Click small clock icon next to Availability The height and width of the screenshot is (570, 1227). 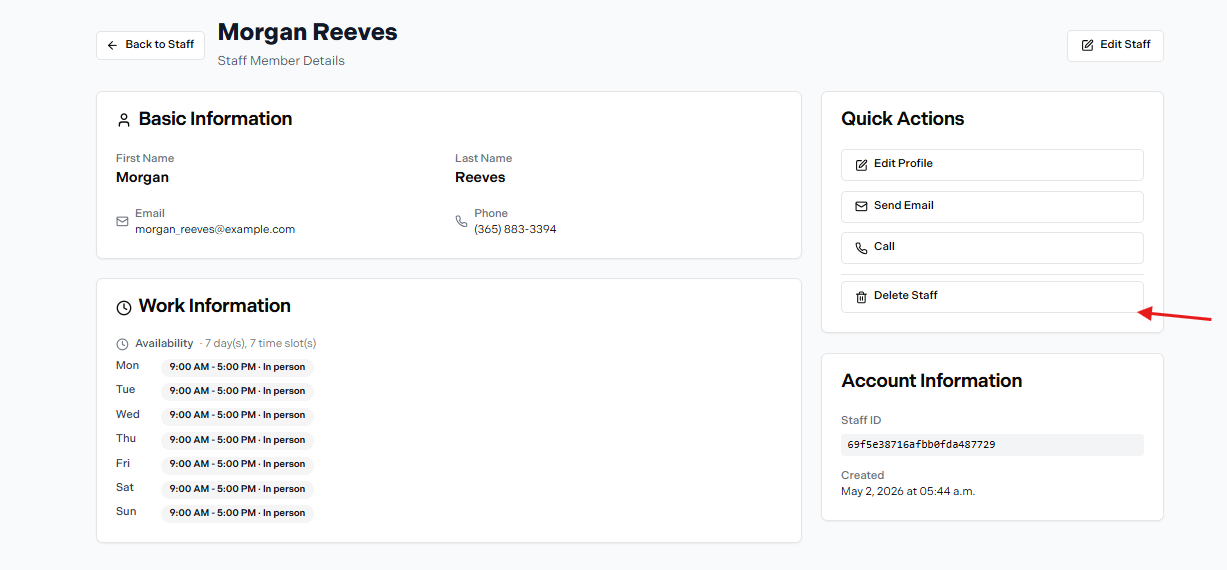122,344
